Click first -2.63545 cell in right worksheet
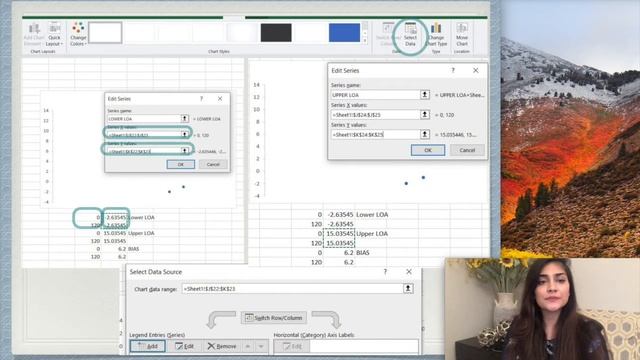The image size is (640, 360). (x=339, y=214)
